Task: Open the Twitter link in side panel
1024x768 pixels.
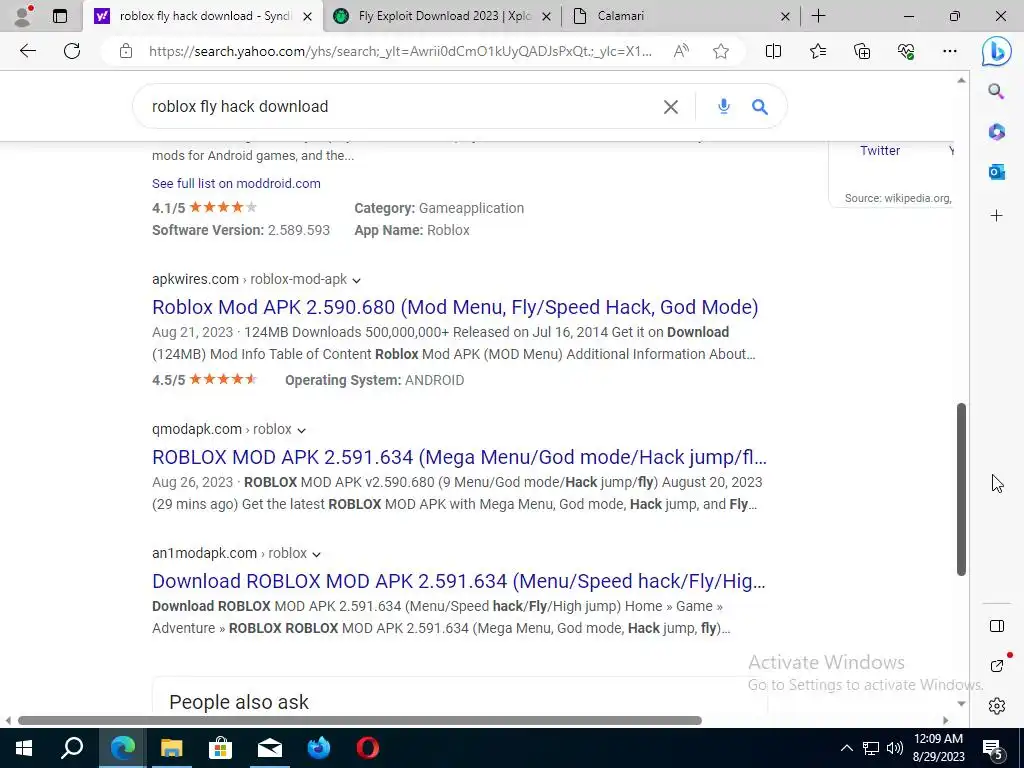Action: tap(880, 151)
